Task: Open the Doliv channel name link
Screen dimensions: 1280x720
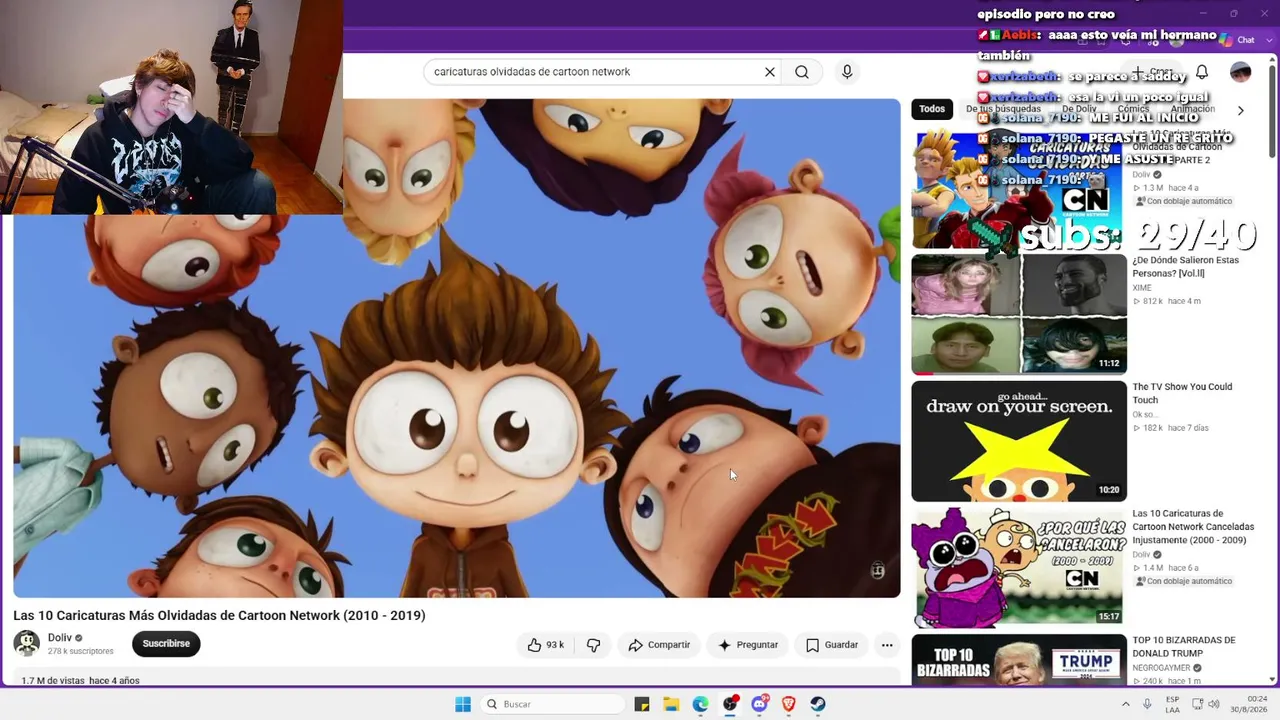Action: (60, 638)
